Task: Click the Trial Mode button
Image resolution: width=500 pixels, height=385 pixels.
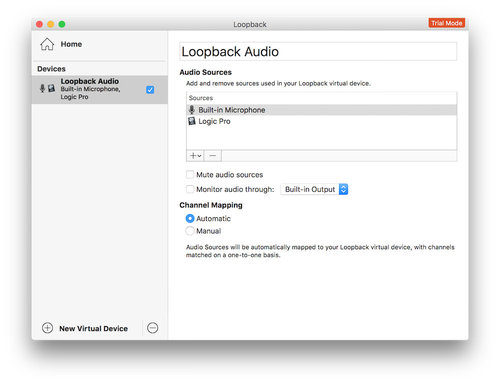Action: tap(447, 23)
